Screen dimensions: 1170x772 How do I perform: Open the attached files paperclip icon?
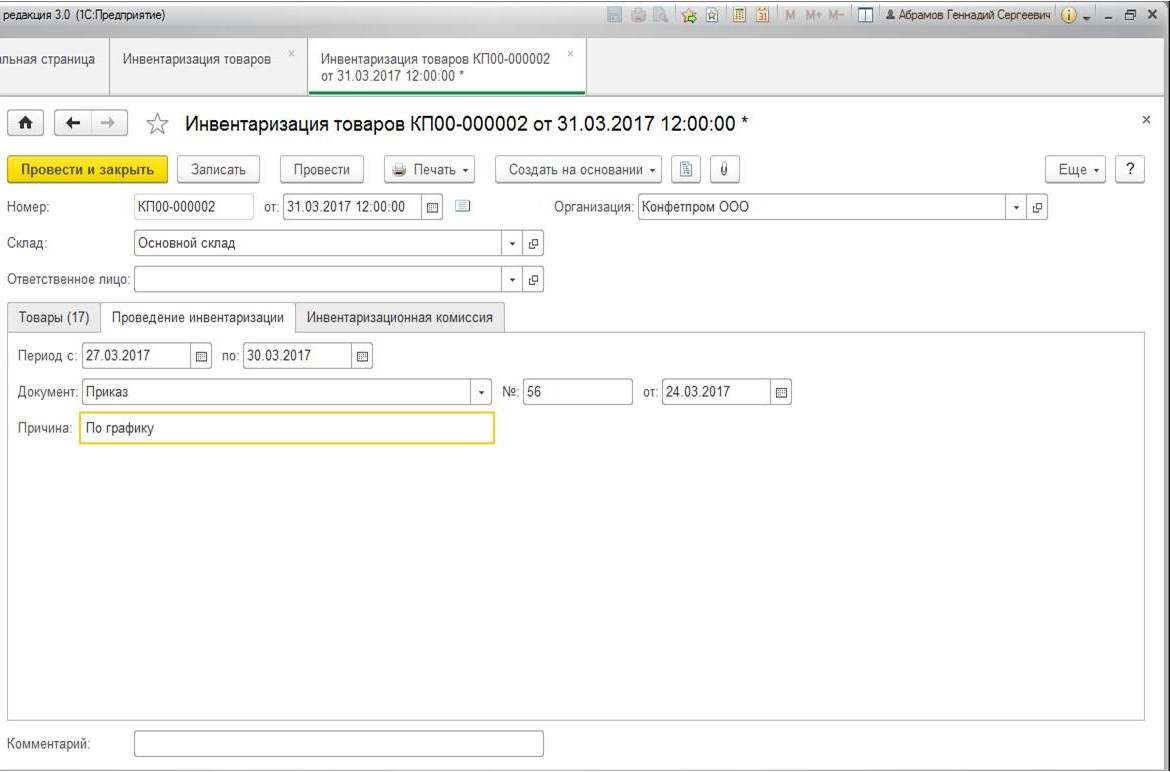click(724, 169)
